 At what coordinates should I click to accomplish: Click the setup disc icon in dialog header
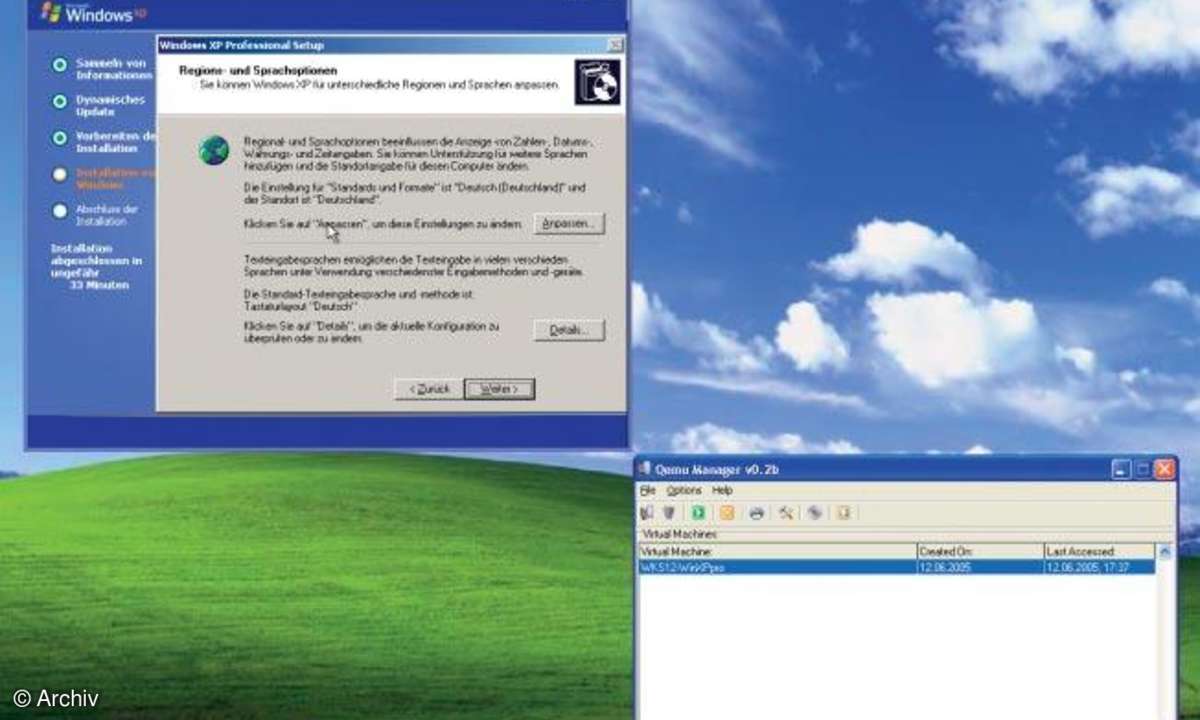tap(597, 82)
